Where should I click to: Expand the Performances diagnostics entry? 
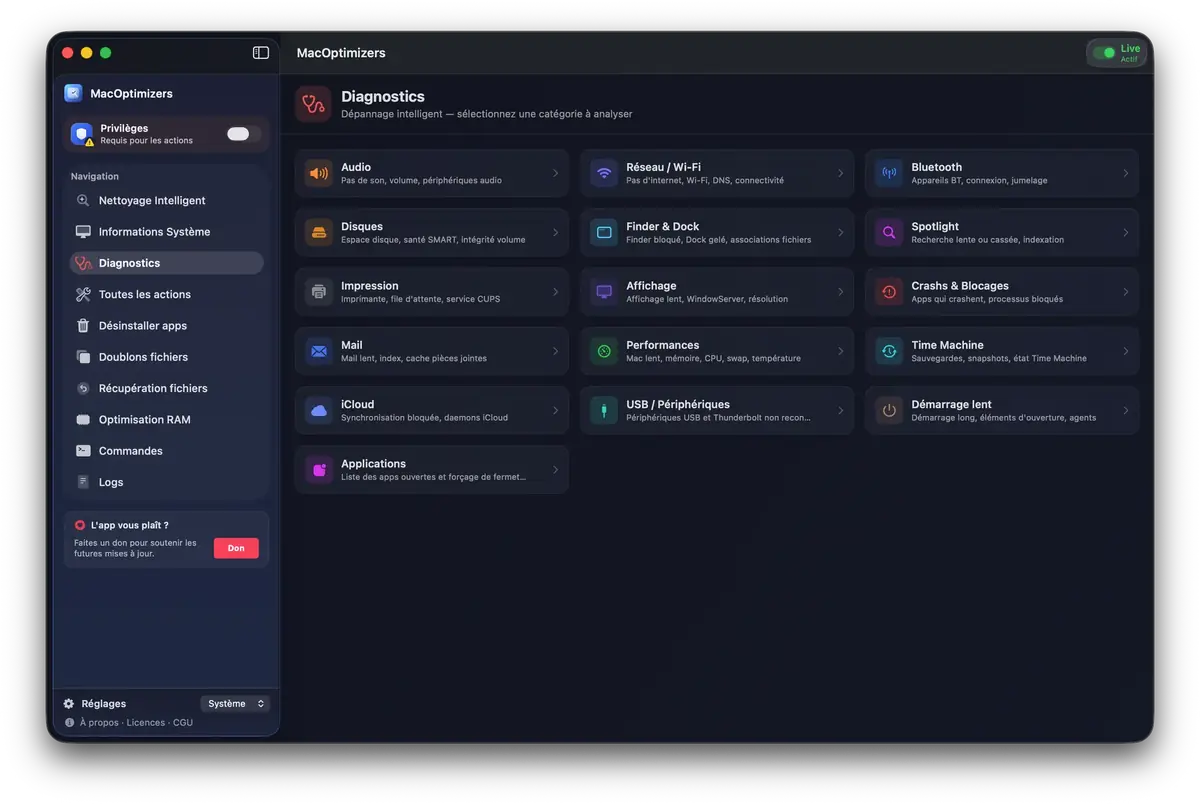point(716,351)
